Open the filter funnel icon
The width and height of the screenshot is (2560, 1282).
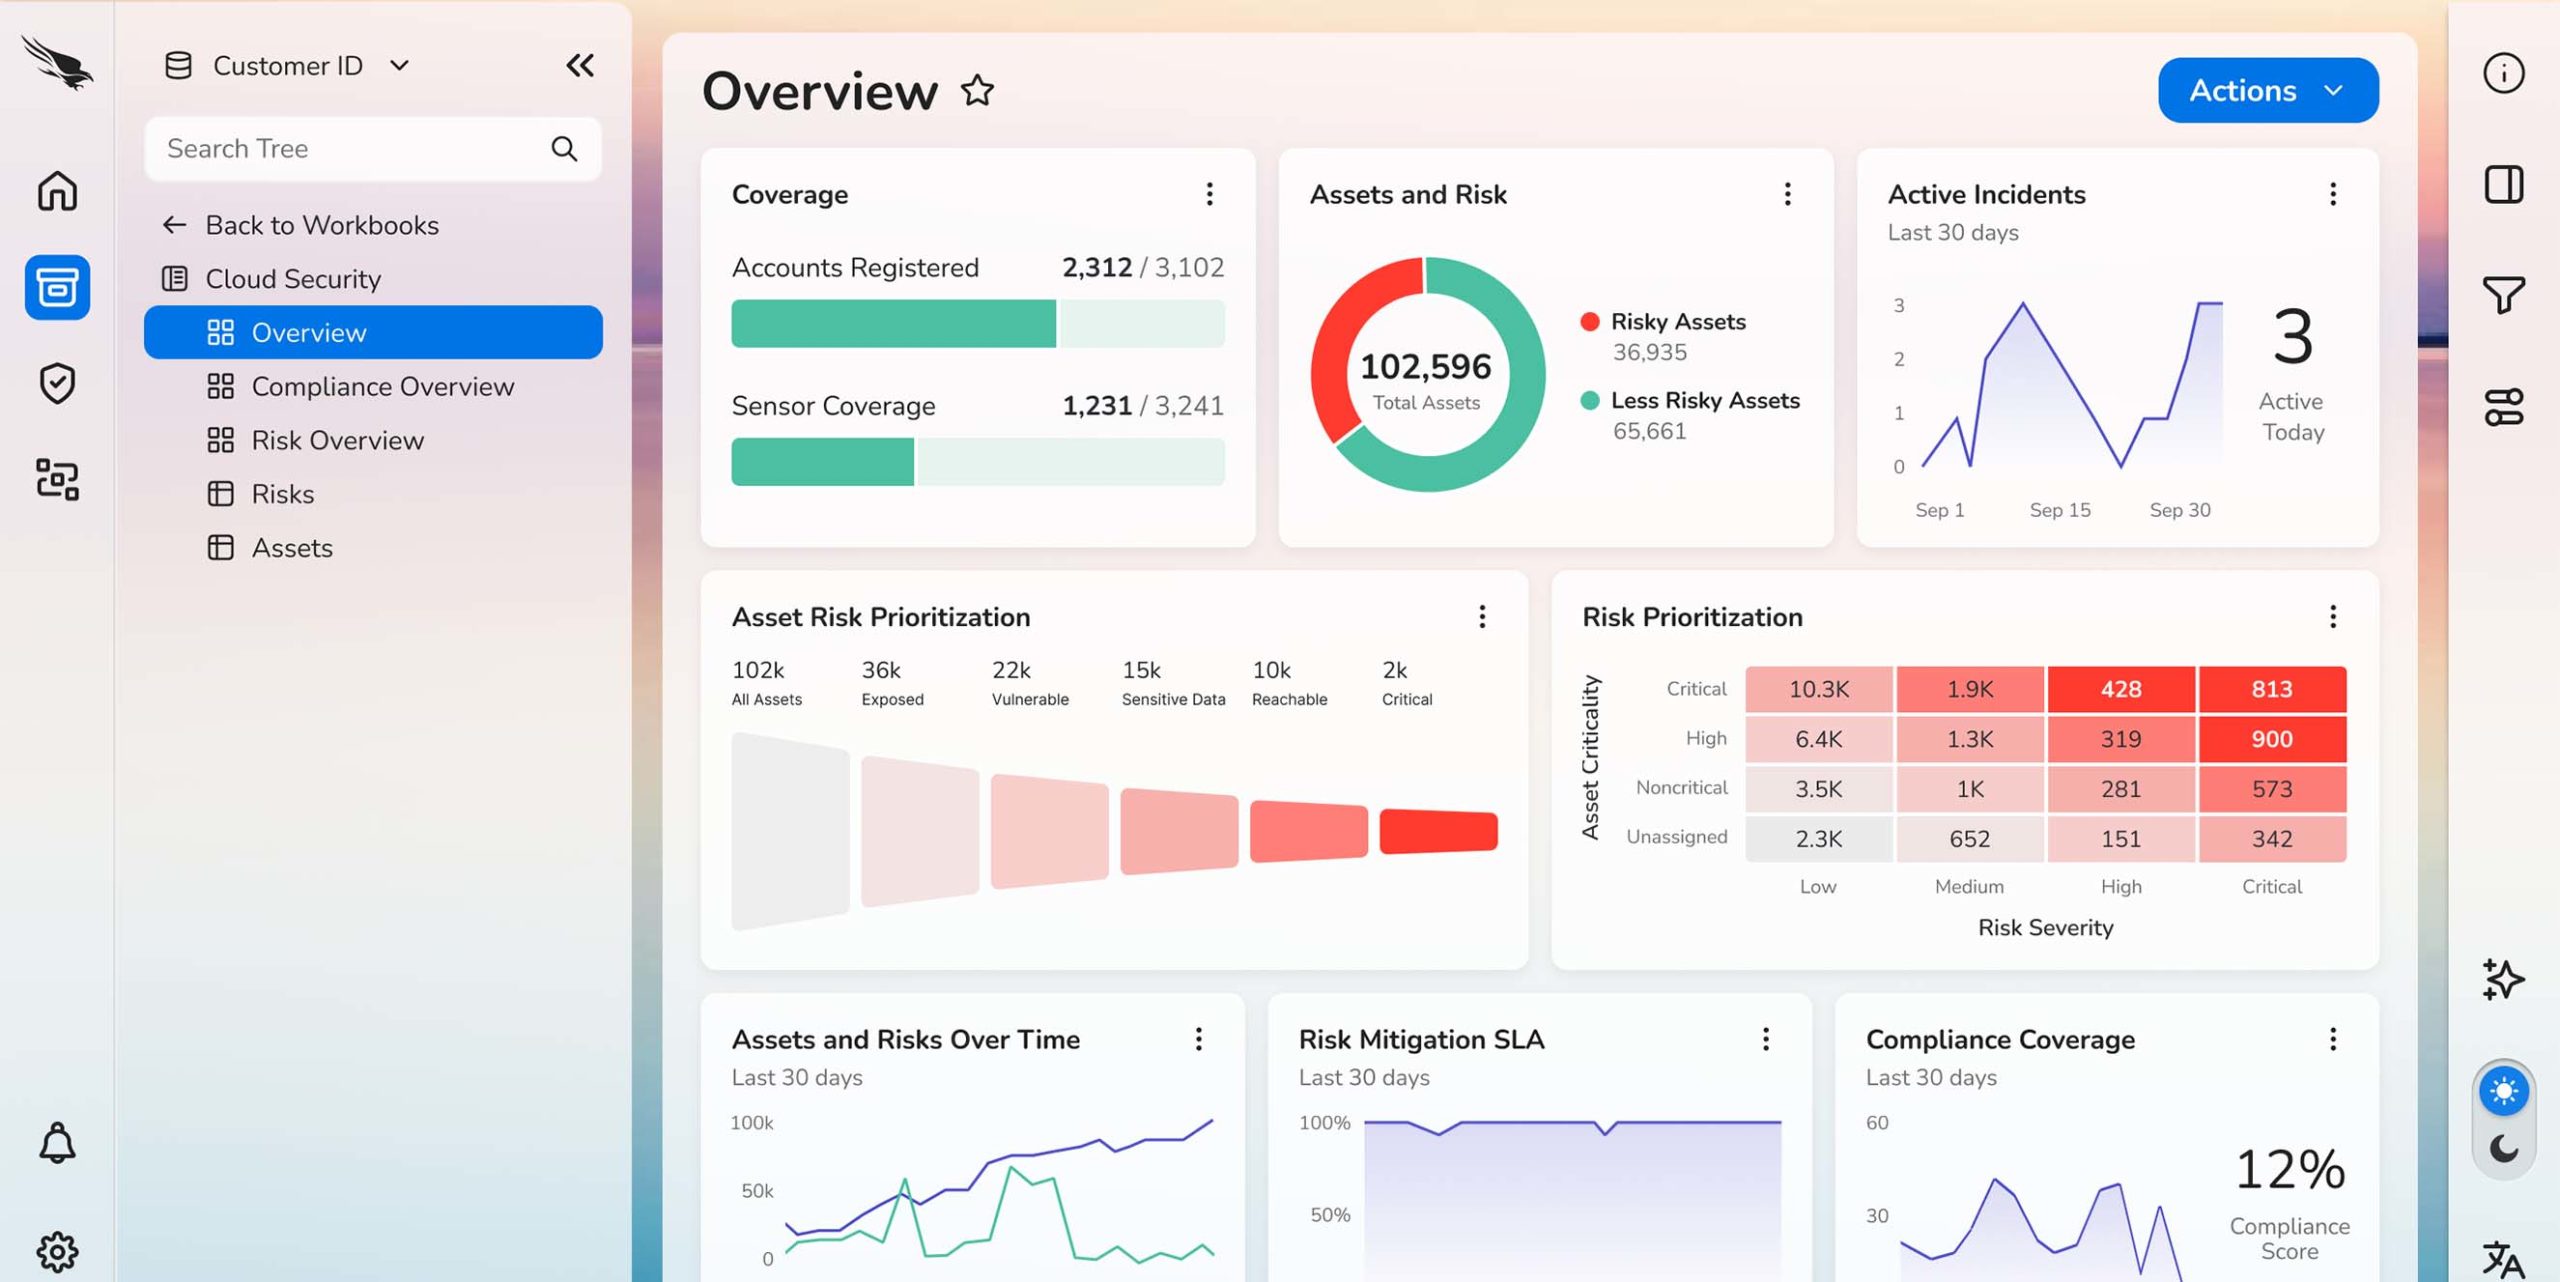pyautogui.click(x=2503, y=295)
